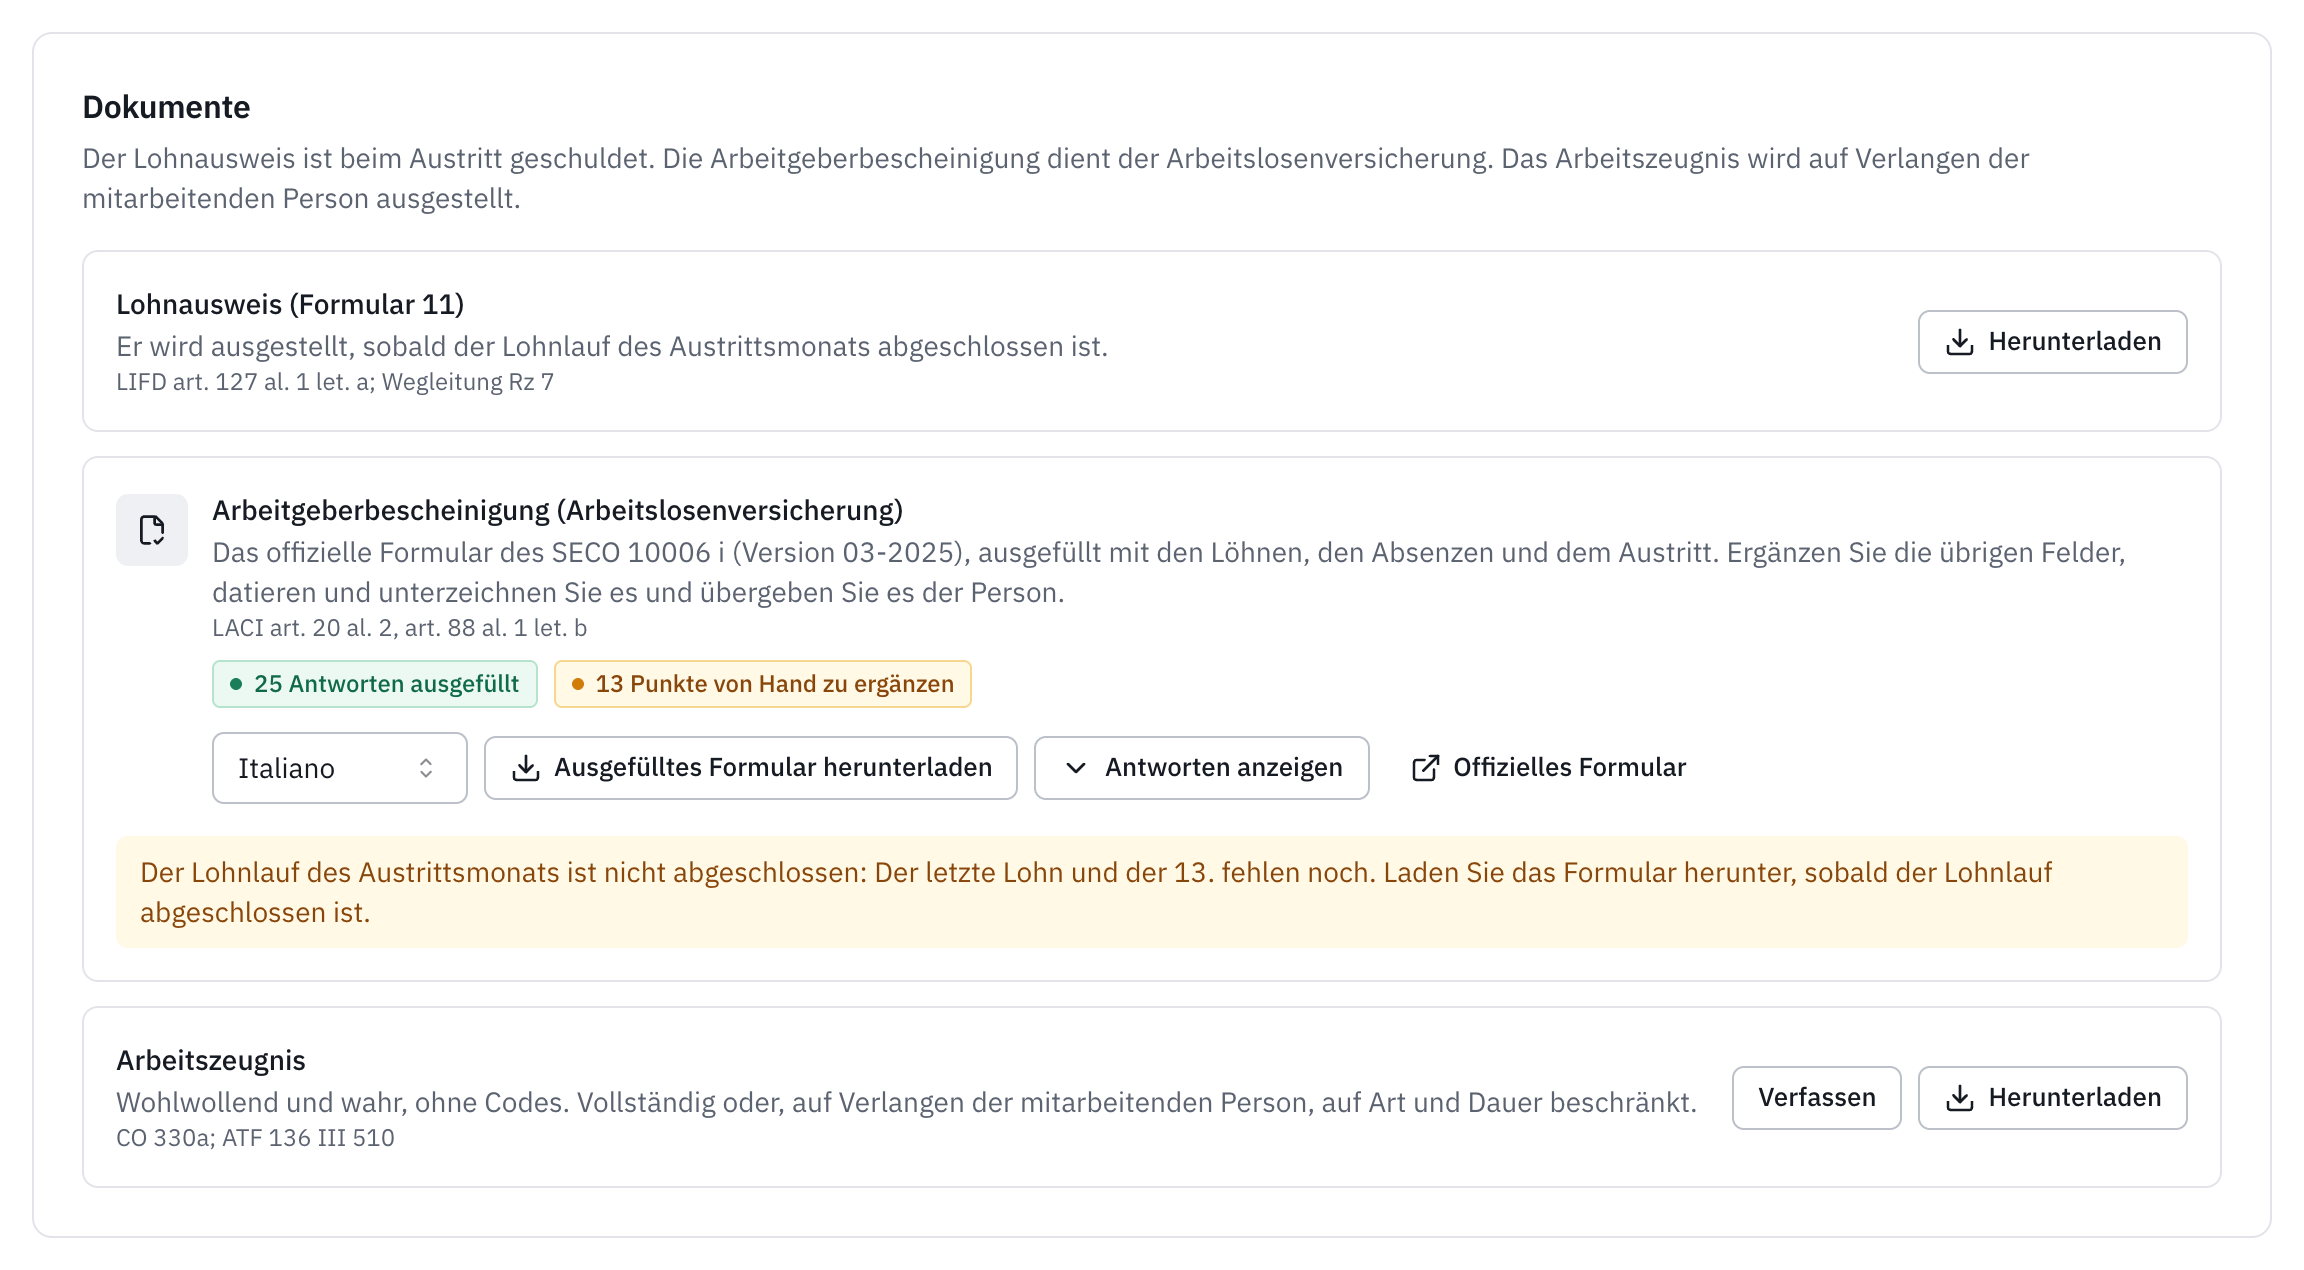
Task: Click the 'LACI art. 20 al. 2' reference
Action: (304, 628)
